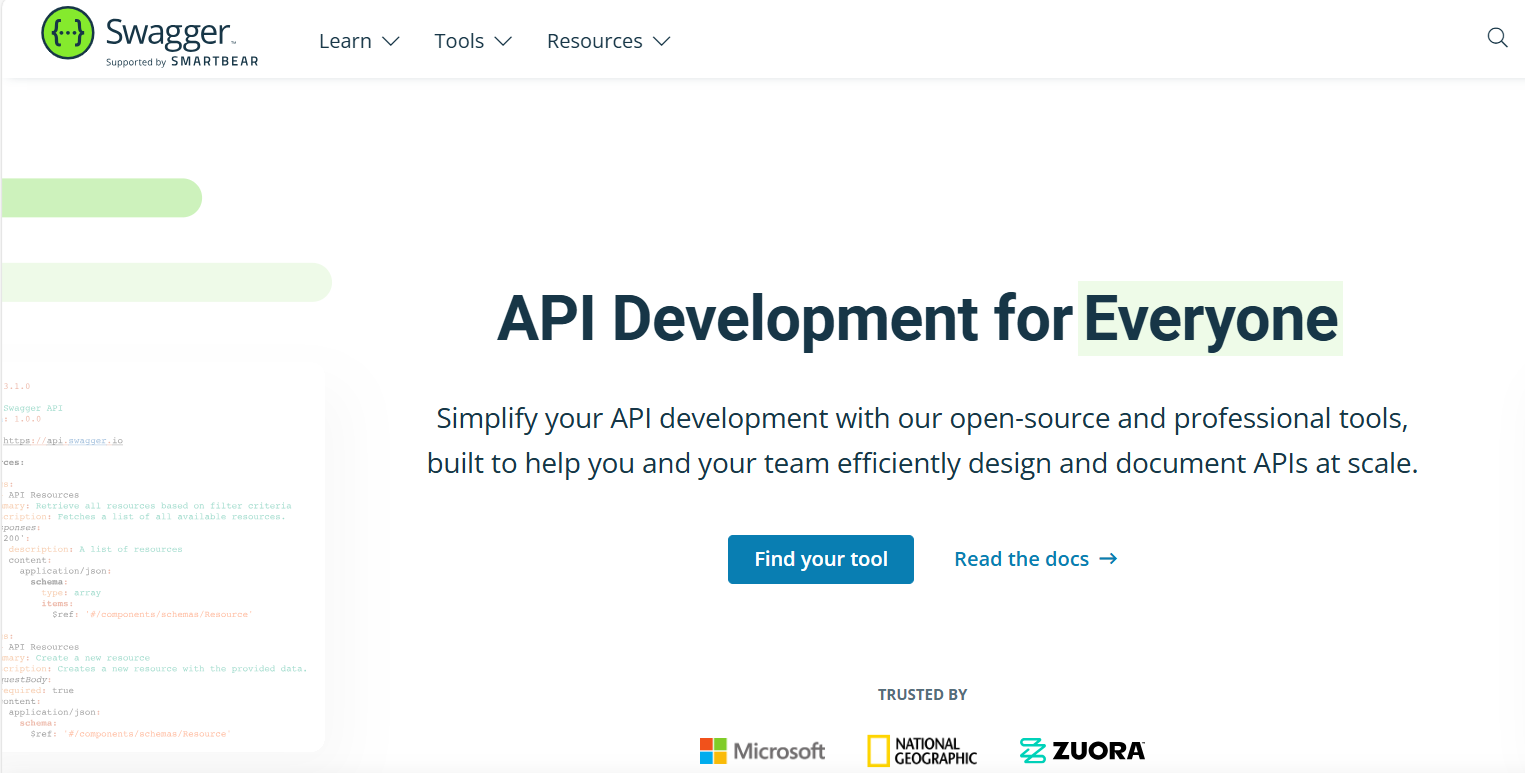Click the Microsoft logo

point(762,751)
